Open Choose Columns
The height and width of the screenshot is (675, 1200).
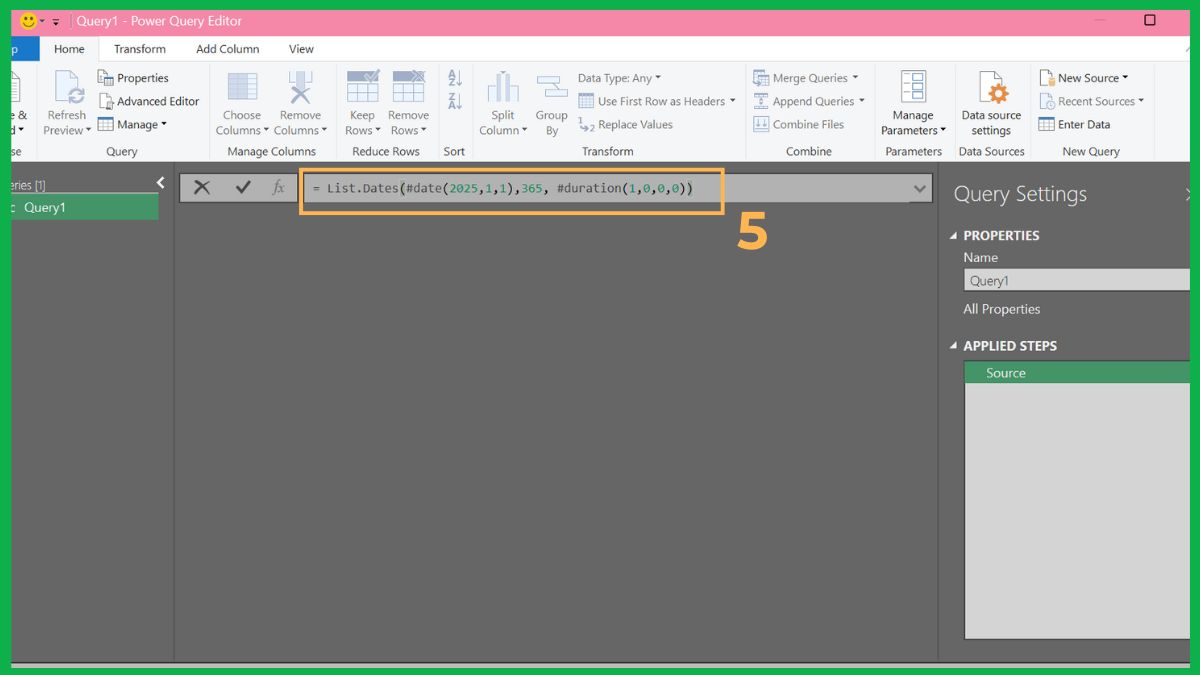(241, 101)
